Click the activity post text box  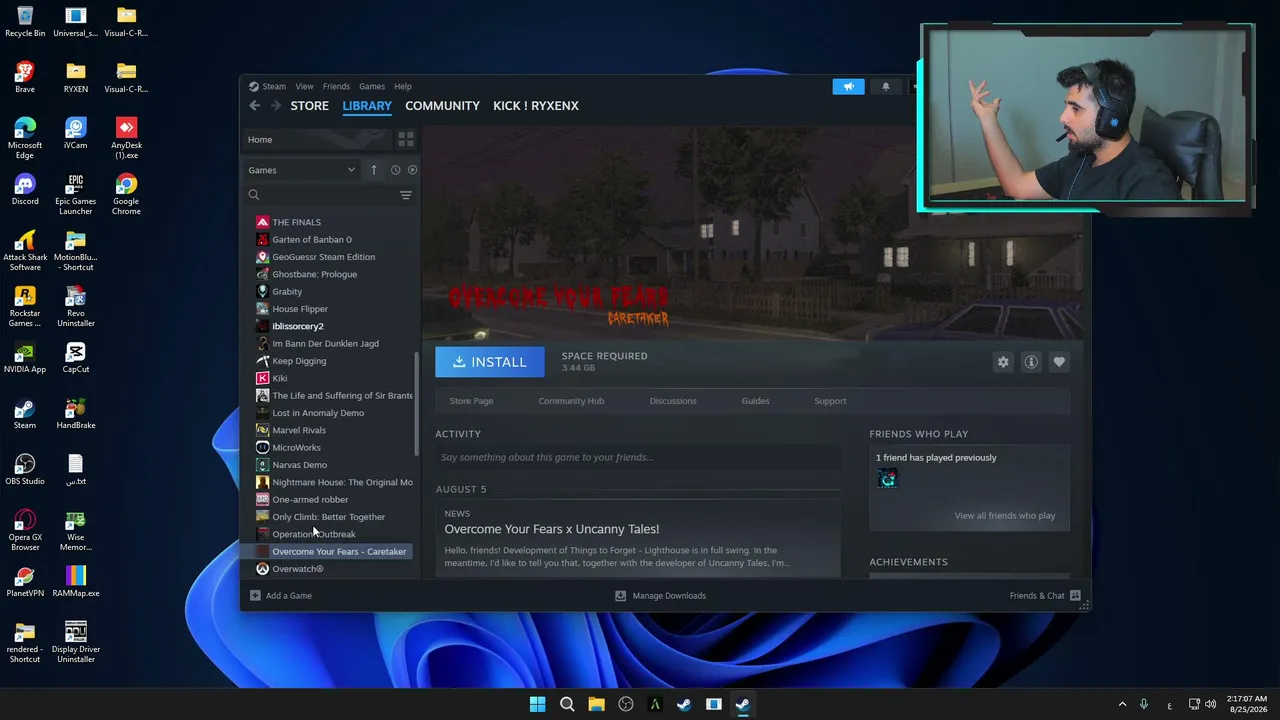[x=638, y=457]
